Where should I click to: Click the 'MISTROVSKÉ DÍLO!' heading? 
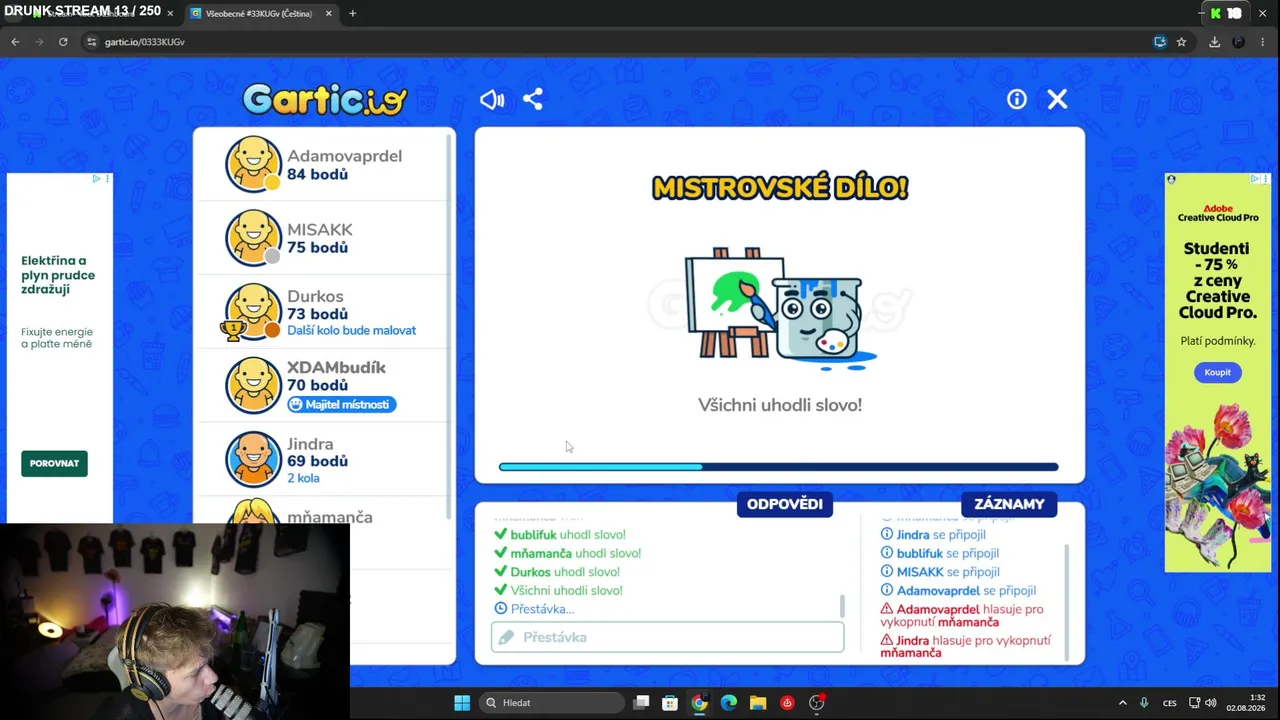(780, 187)
